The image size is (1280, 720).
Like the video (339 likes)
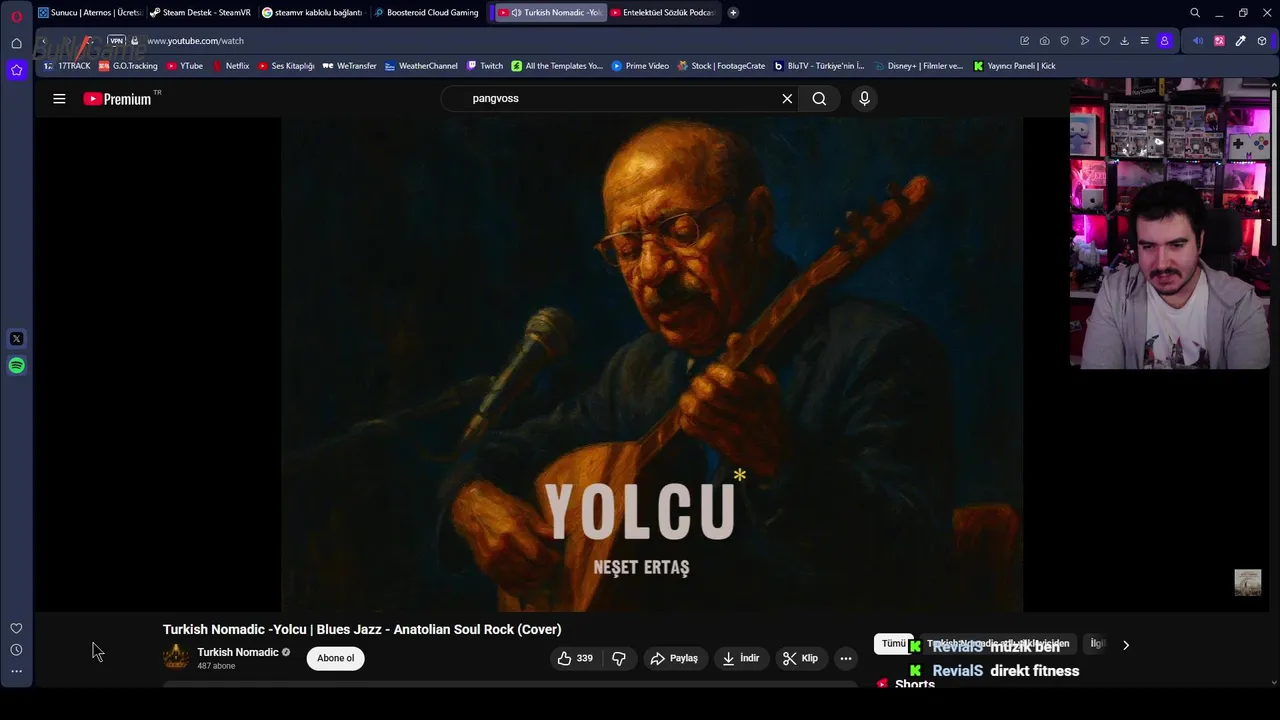(575, 658)
